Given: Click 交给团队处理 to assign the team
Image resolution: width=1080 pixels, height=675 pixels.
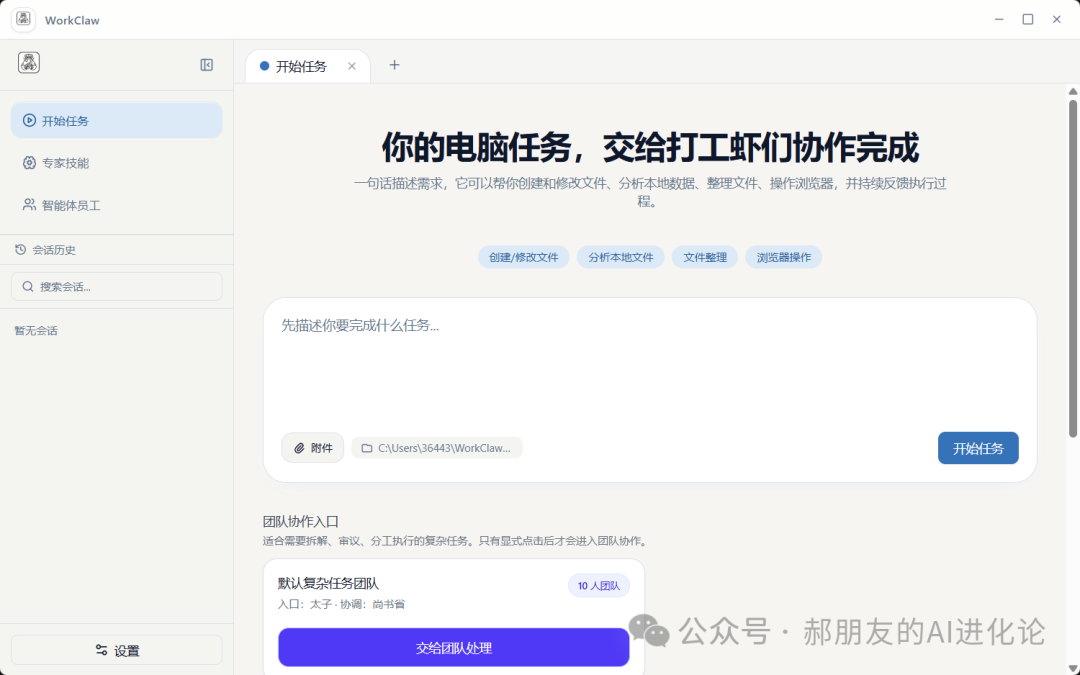Looking at the screenshot, I should (x=453, y=647).
